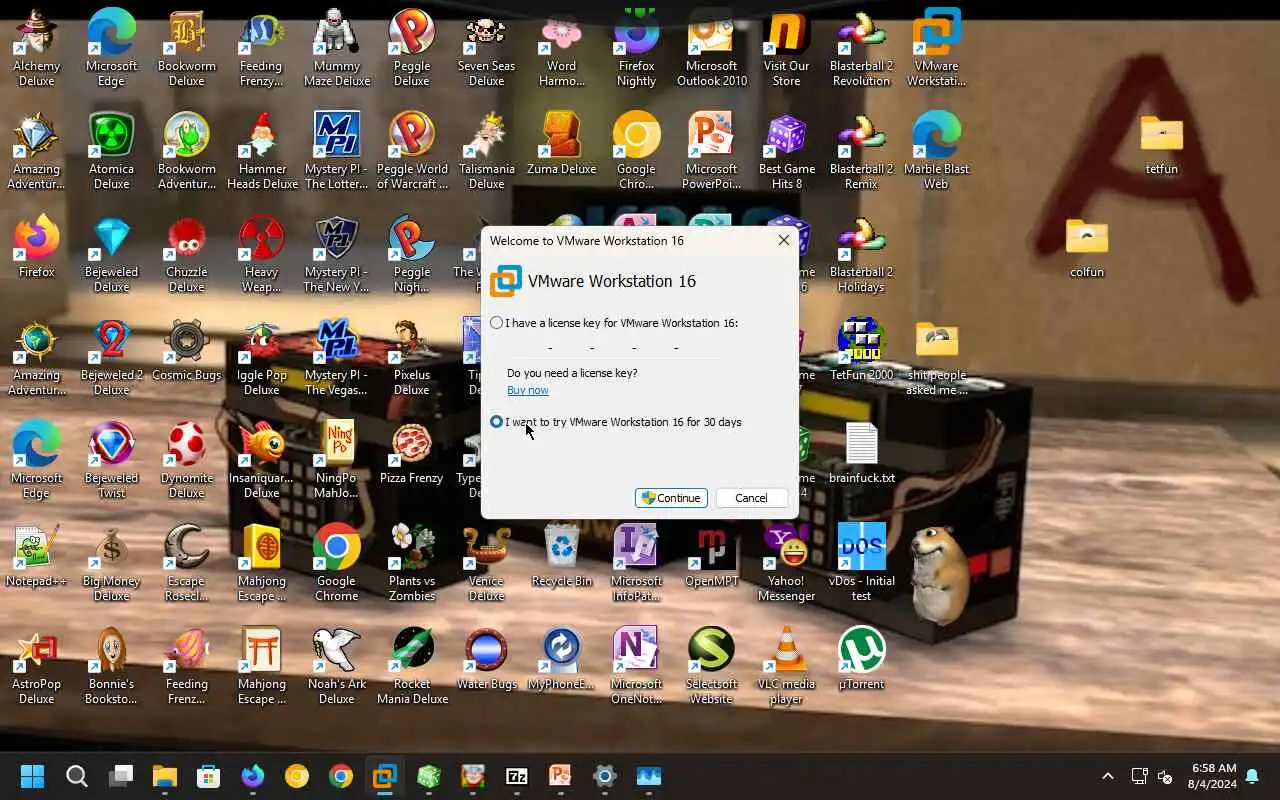Open the VLC media player shortcut
The image size is (1280, 800).
(786, 666)
